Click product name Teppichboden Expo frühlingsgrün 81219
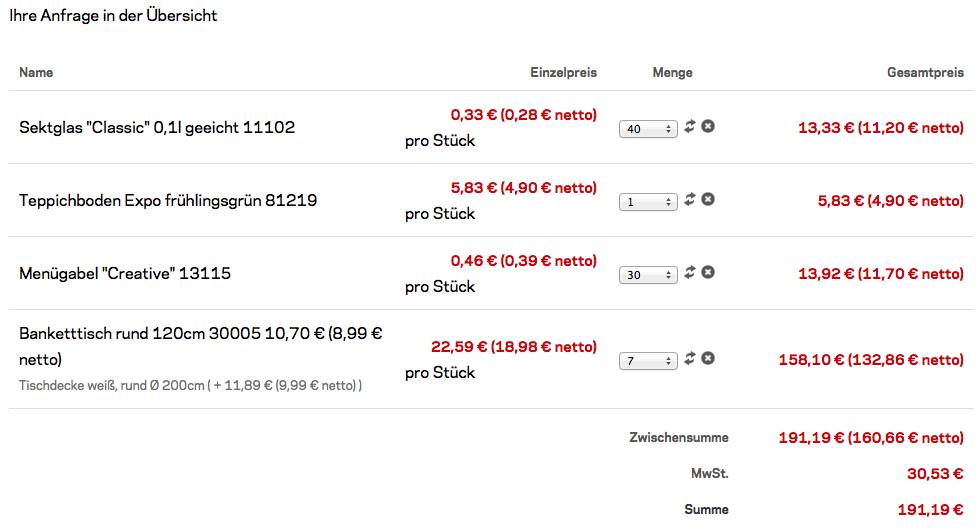This screenshot has height=532, width=980. [168, 201]
